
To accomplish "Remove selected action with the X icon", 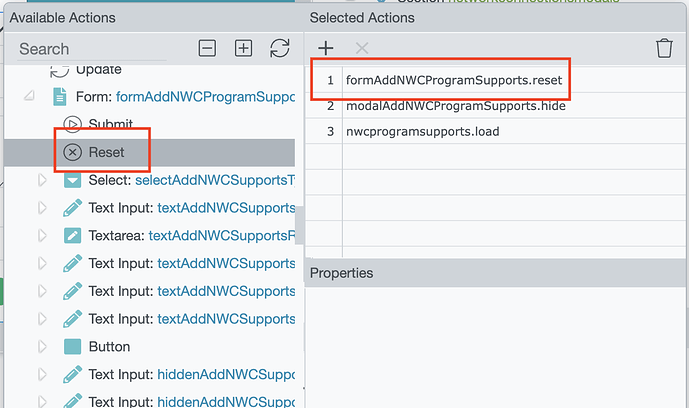I will tap(362, 48).
